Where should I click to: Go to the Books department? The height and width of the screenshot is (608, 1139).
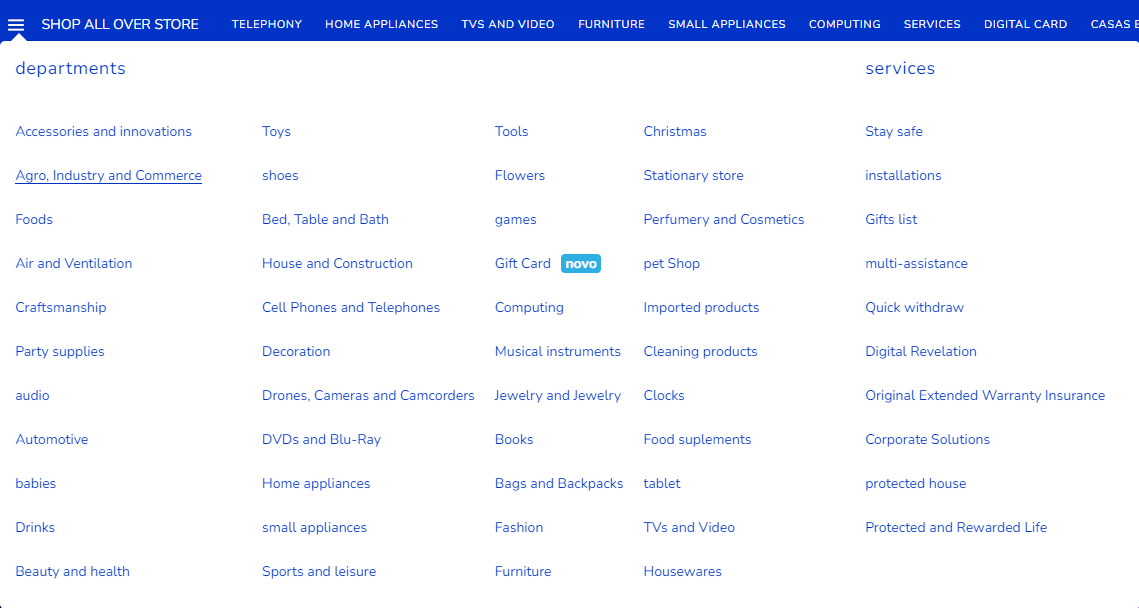tap(514, 439)
